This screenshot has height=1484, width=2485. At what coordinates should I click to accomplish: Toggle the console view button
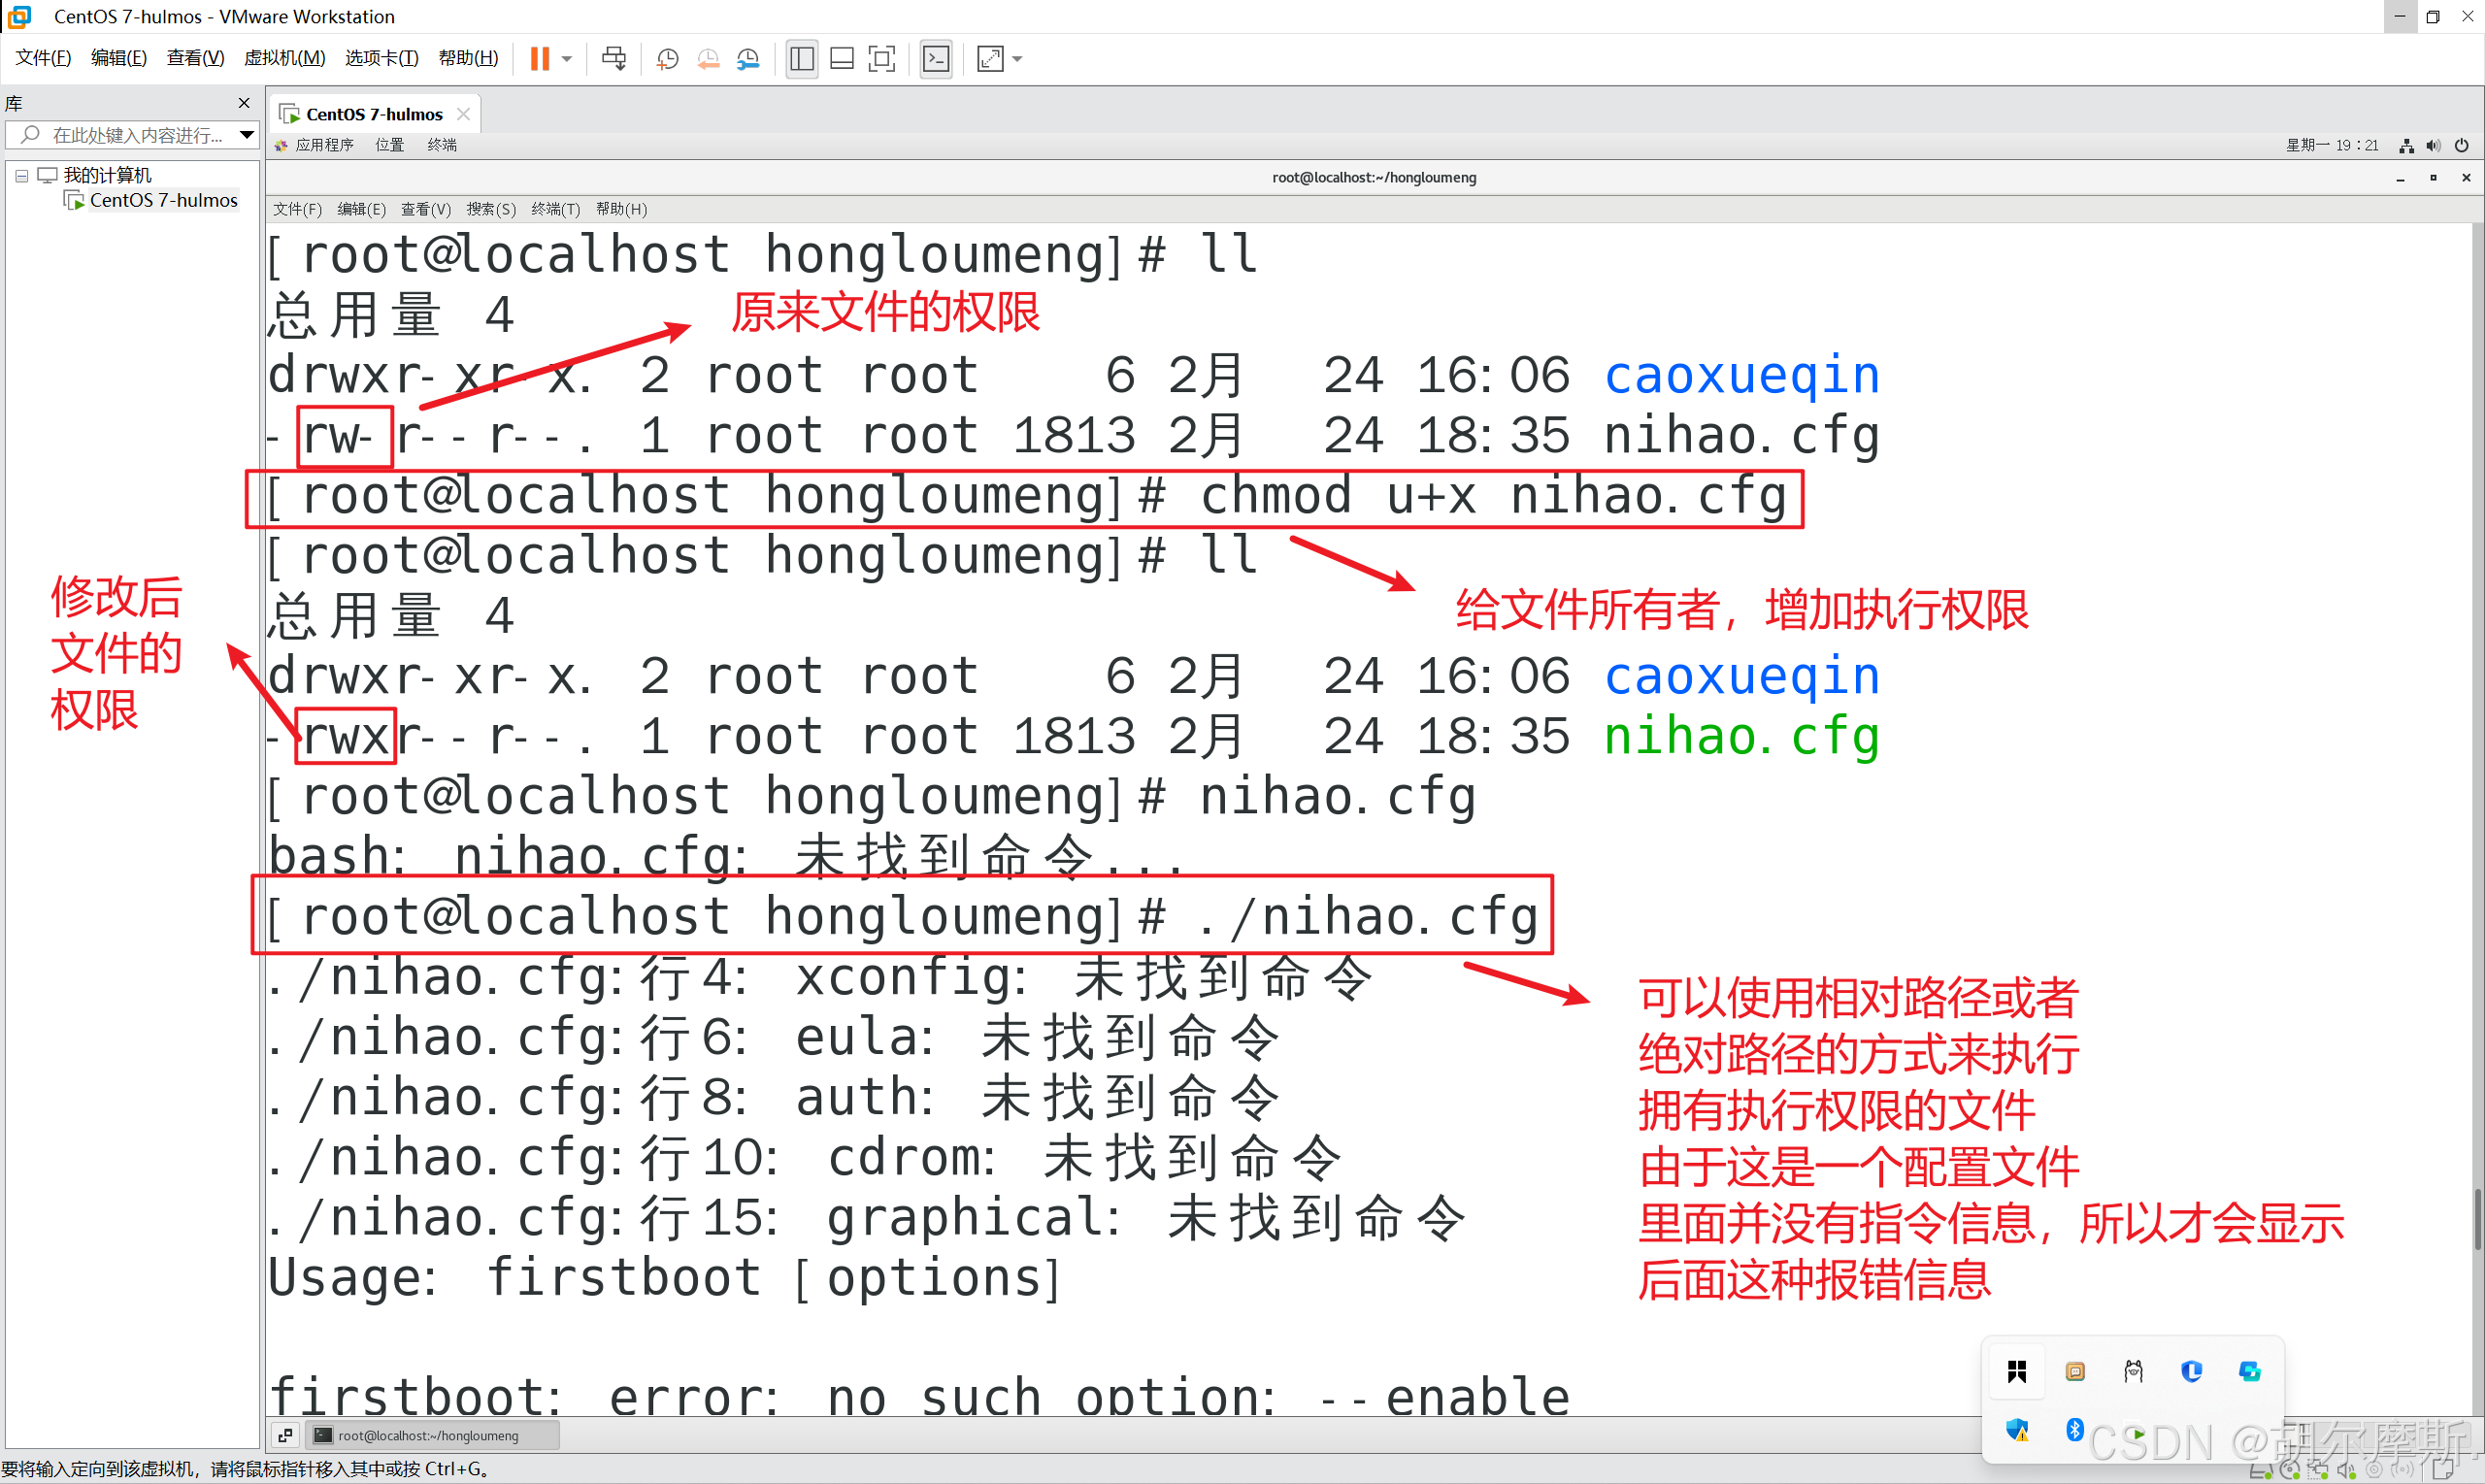click(936, 58)
